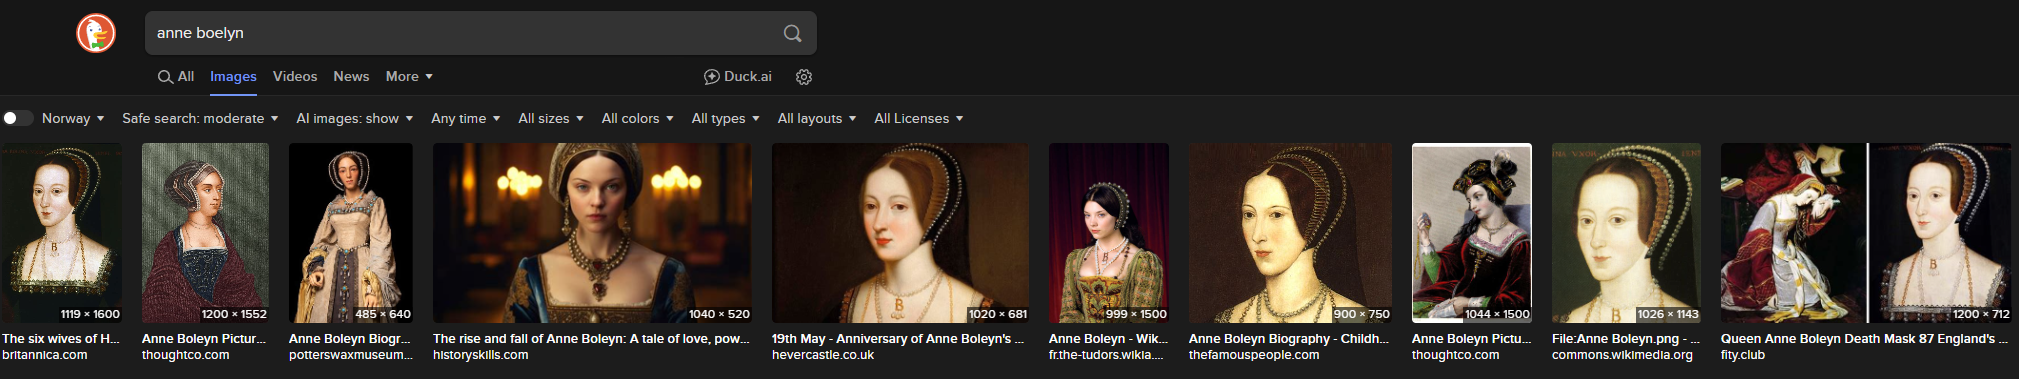Open the hevercastle.co.uk 1020 × 681 image
The image size is (2019, 379).
click(900, 232)
